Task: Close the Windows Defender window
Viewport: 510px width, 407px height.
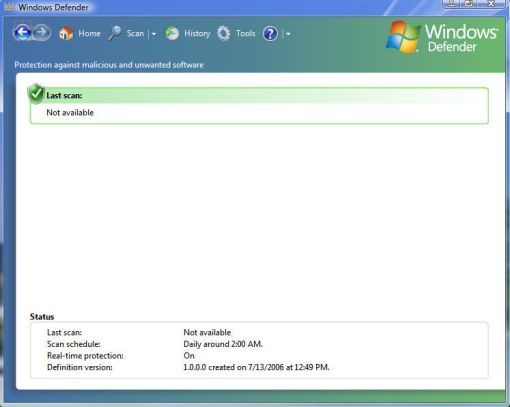Action: click(492, 4)
